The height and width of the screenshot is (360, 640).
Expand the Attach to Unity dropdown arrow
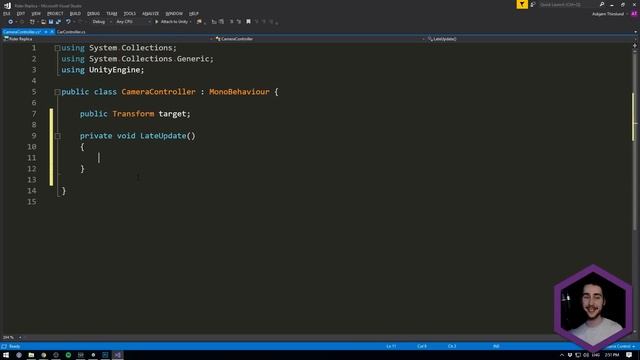click(x=191, y=22)
